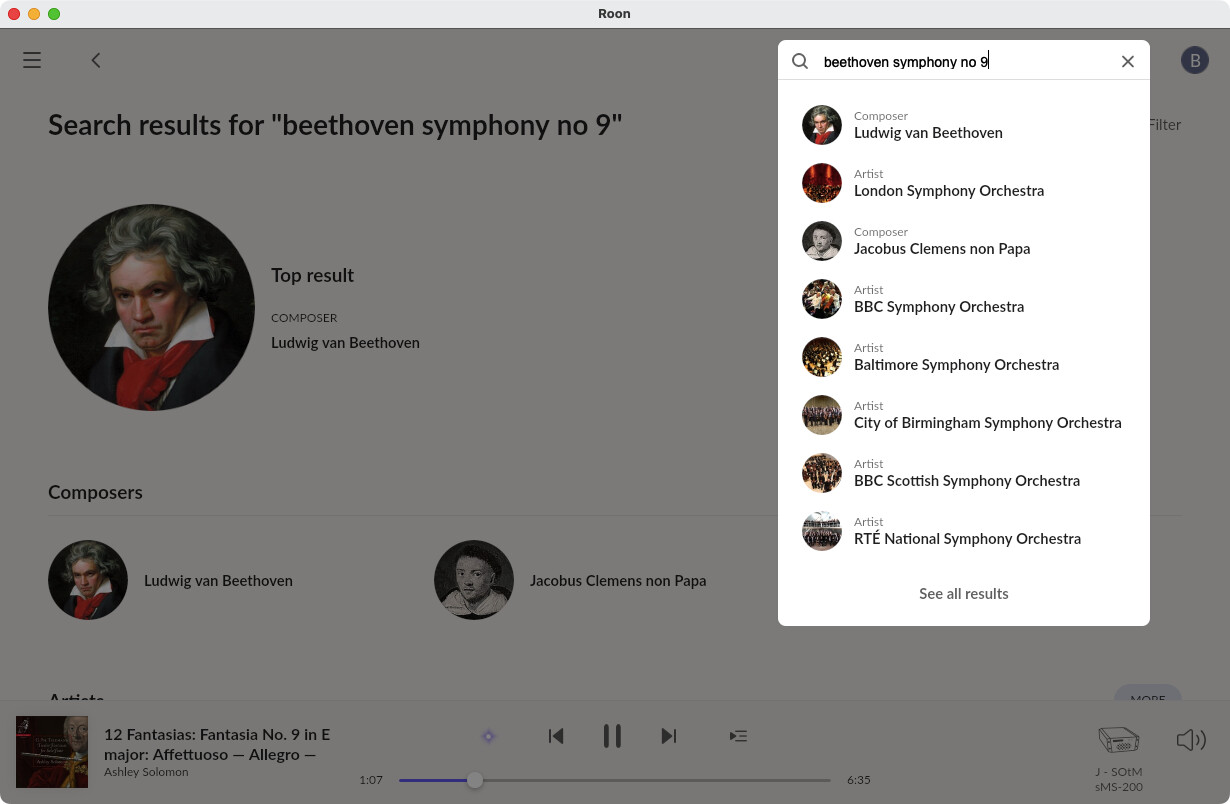The image size is (1230, 804).
Task: Open the Roon Radio sparkle icon
Action: click(x=488, y=736)
